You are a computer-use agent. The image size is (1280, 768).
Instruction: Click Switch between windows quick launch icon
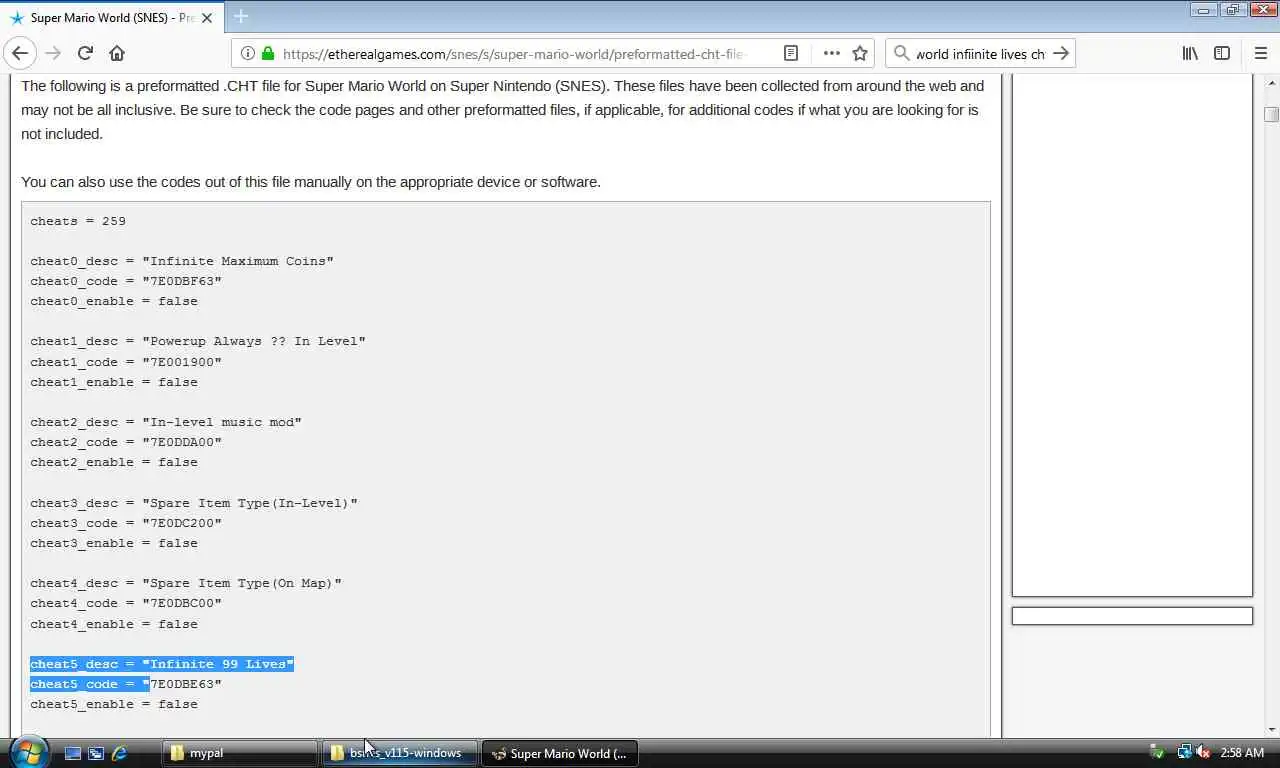coord(96,753)
